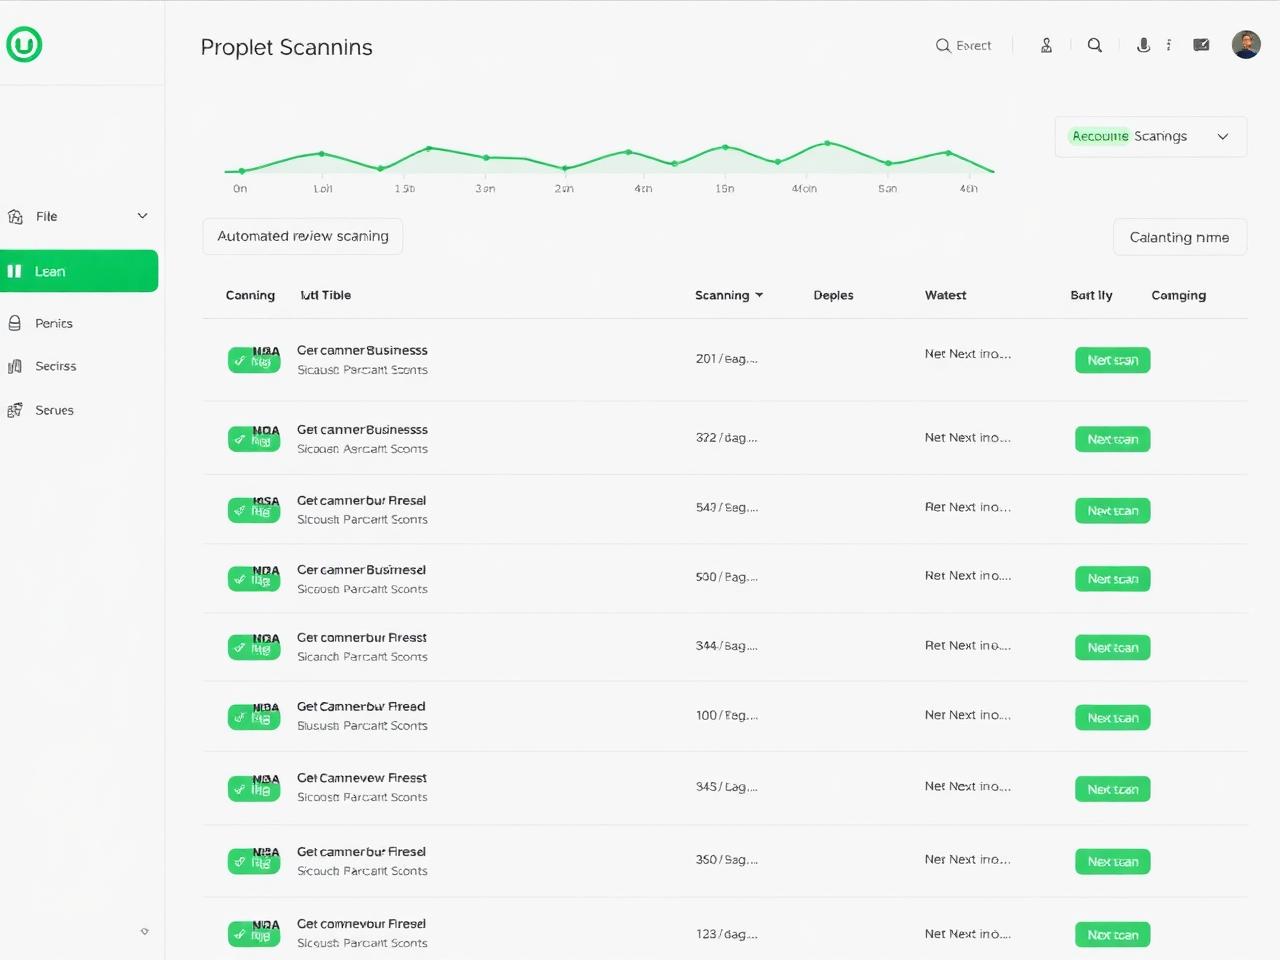The height and width of the screenshot is (960, 1280).
Task: Click the Calanting nme button
Action: 1180,237
